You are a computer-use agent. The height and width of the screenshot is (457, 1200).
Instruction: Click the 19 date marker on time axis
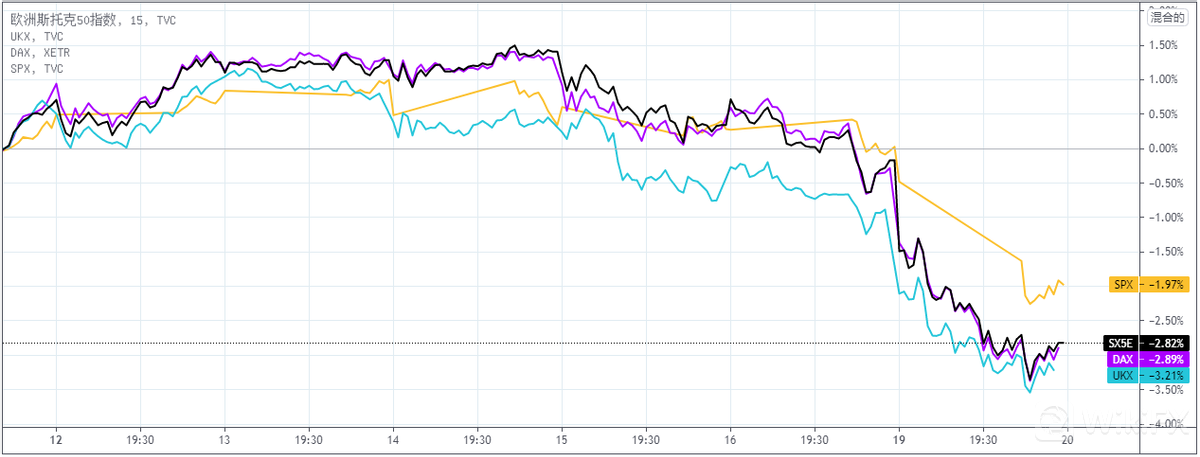[900, 439]
